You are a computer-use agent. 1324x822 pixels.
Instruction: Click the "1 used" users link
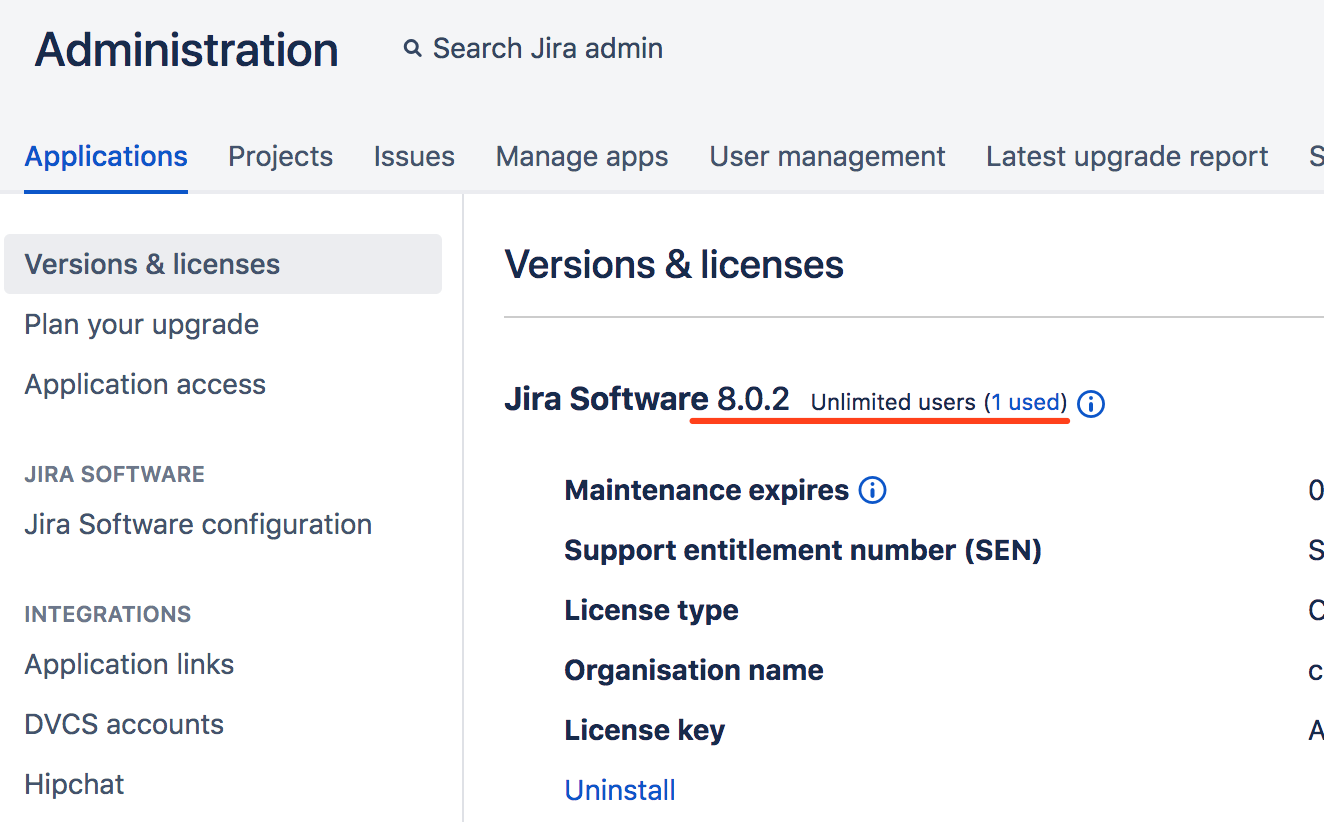(x=1026, y=403)
